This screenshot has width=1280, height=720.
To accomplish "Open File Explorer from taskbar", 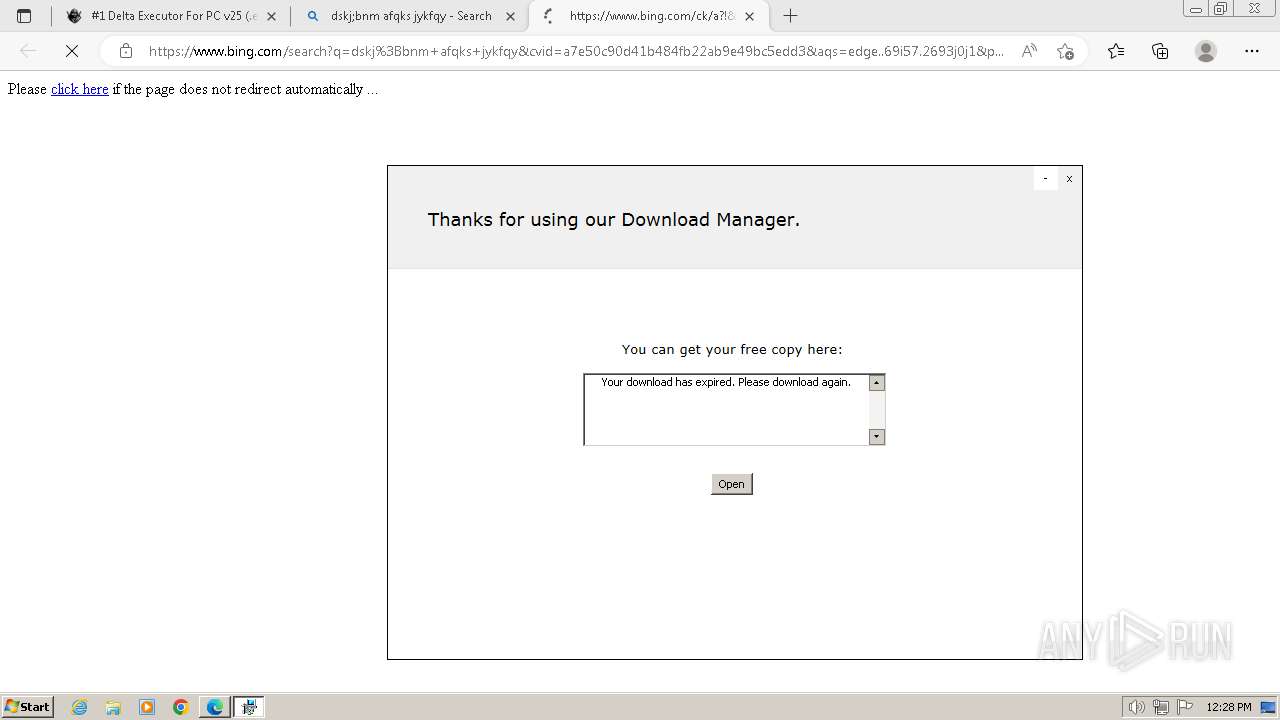I will point(113,707).
